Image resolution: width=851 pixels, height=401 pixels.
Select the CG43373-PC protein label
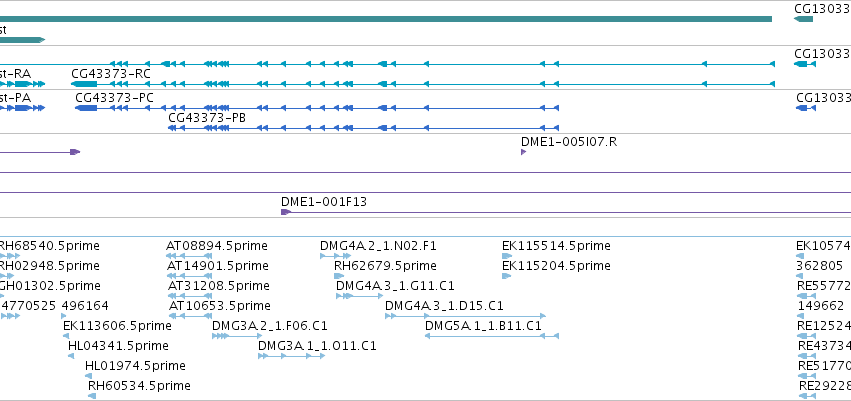114,98
